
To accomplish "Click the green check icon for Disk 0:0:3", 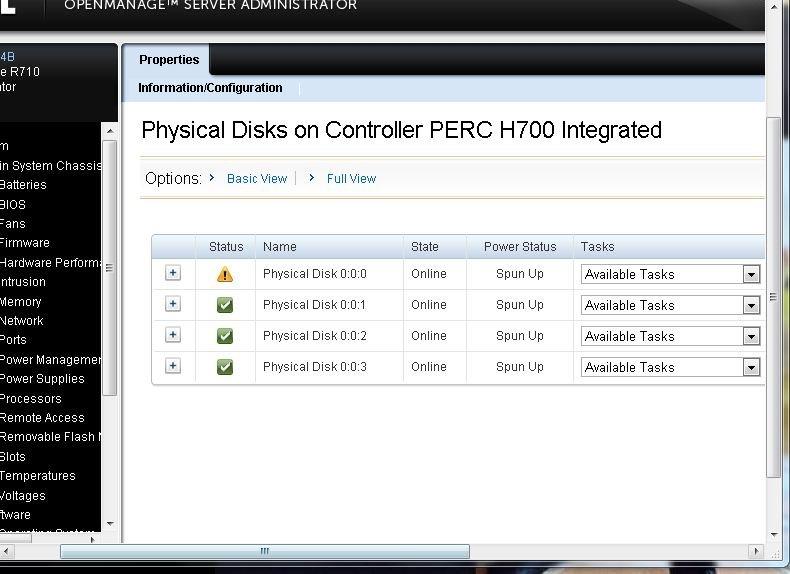I will point(225,367).
